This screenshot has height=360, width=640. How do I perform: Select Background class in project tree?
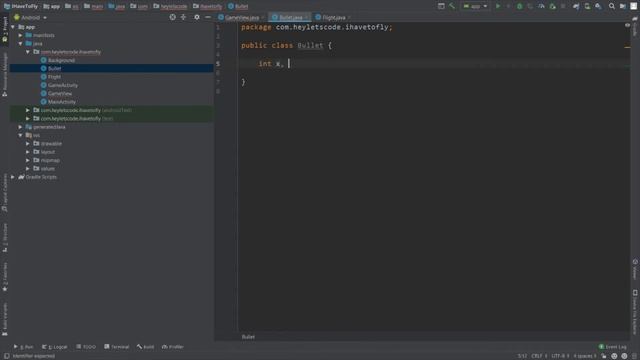[x=61, y=60]
